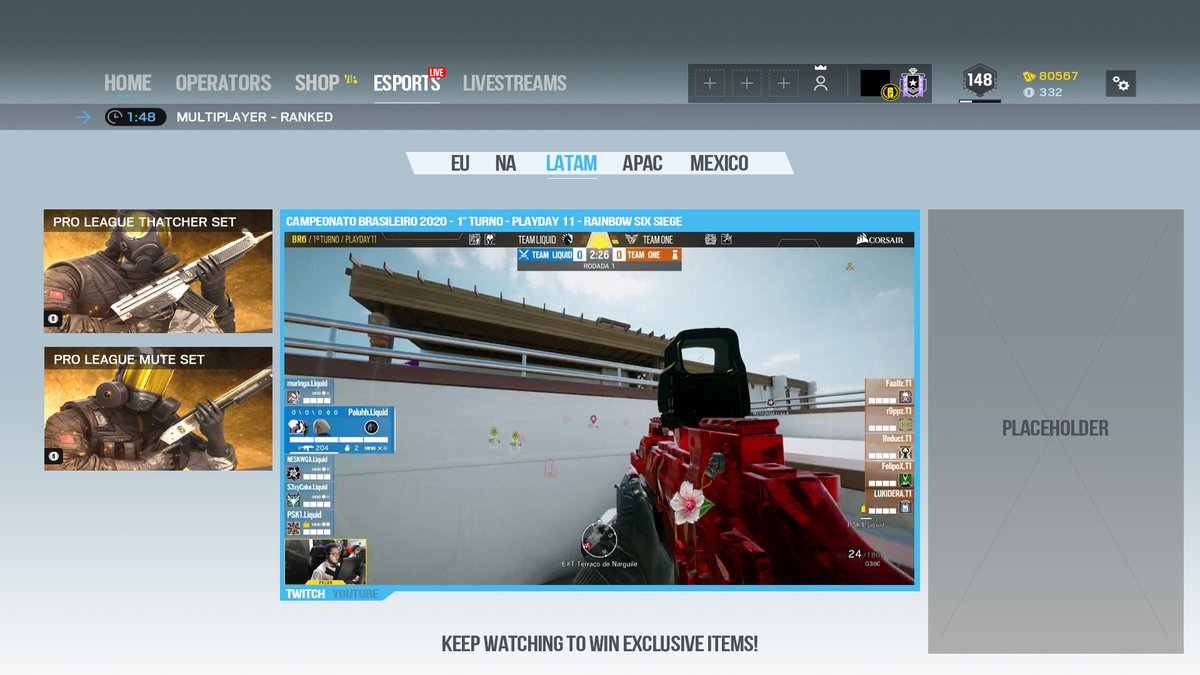Open the level 148 clearance badge
Image resolution: width=1200 pixels, height=675 pixels.
click(979, 81)
